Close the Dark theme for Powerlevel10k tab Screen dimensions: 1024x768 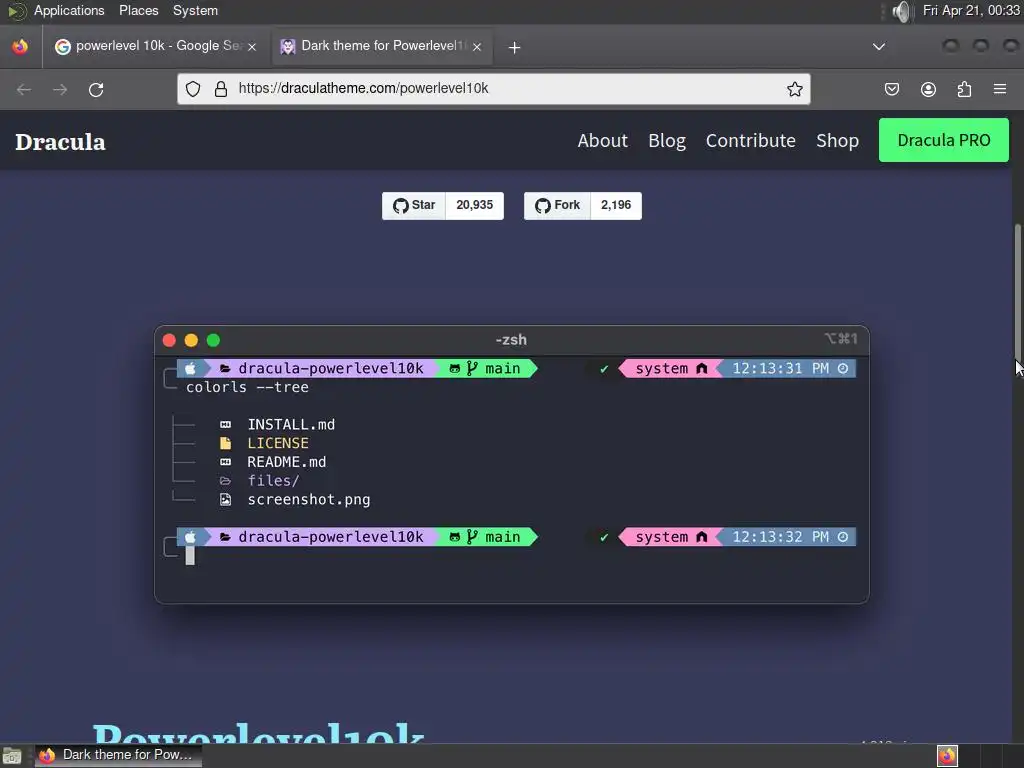pyautogui.click(x=477, y=47)
